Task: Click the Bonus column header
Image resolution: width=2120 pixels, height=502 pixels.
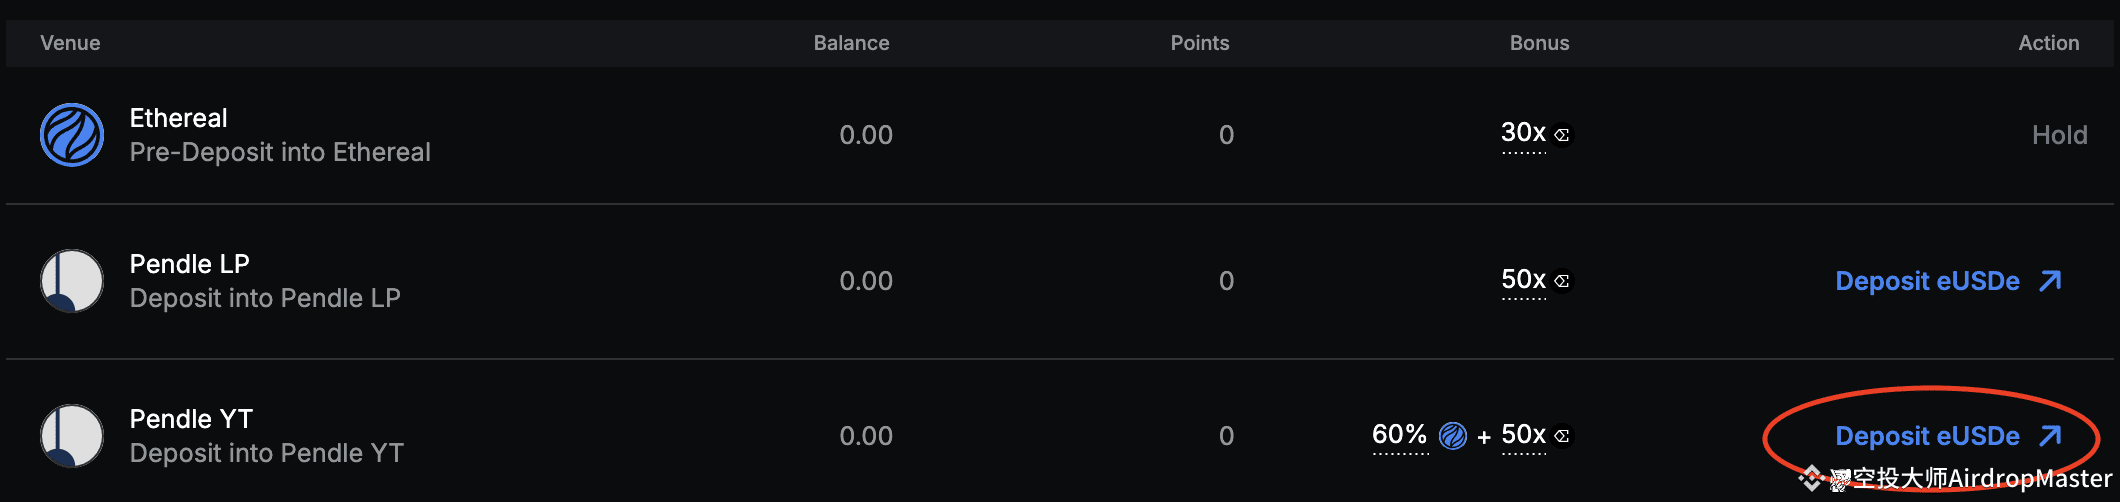Action: click(1539, 43)
